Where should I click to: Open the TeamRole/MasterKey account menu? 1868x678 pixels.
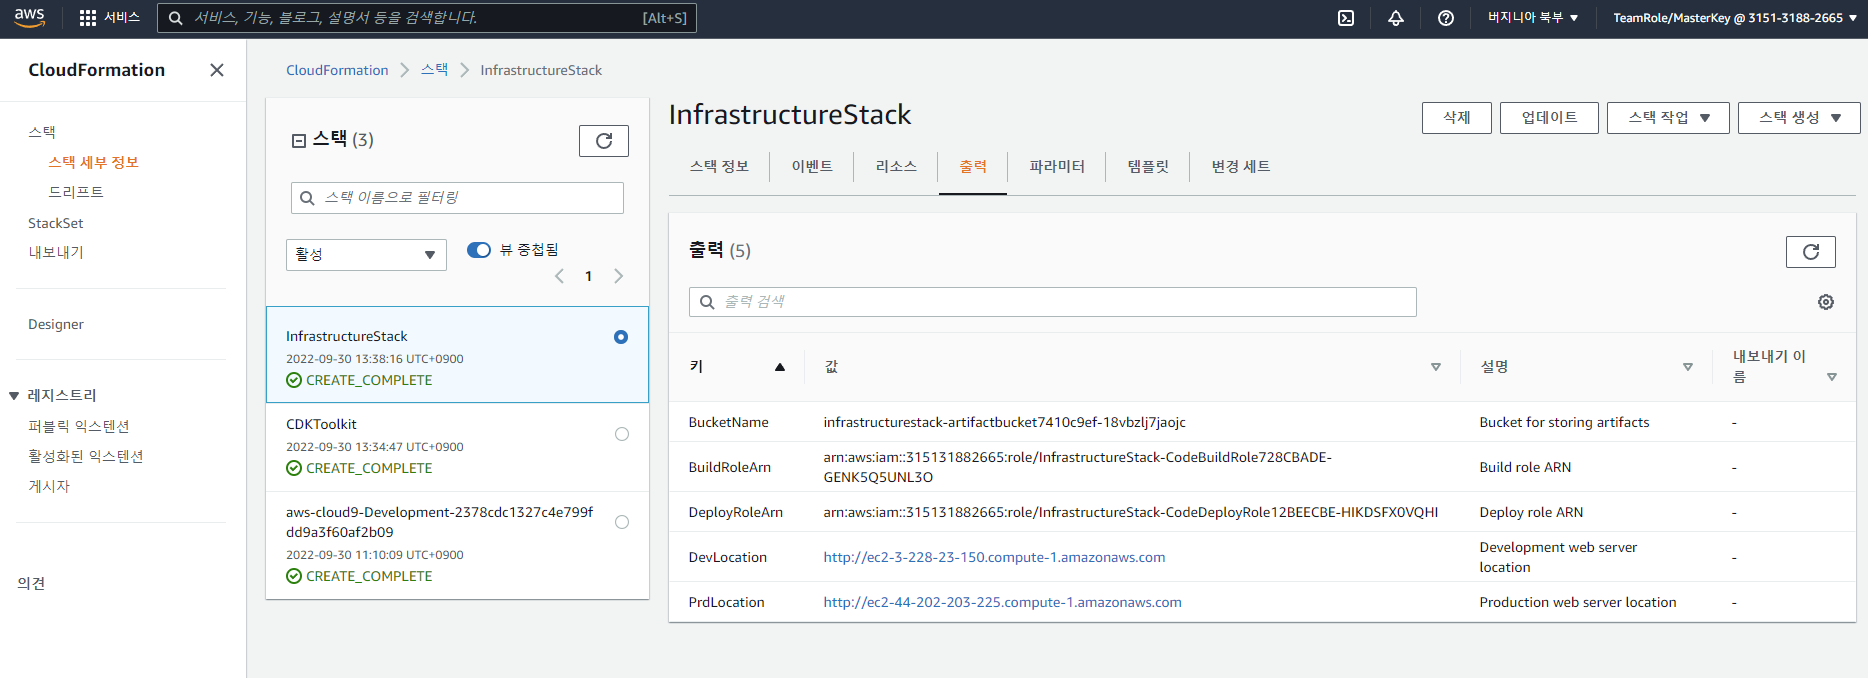click(1735, 18)
